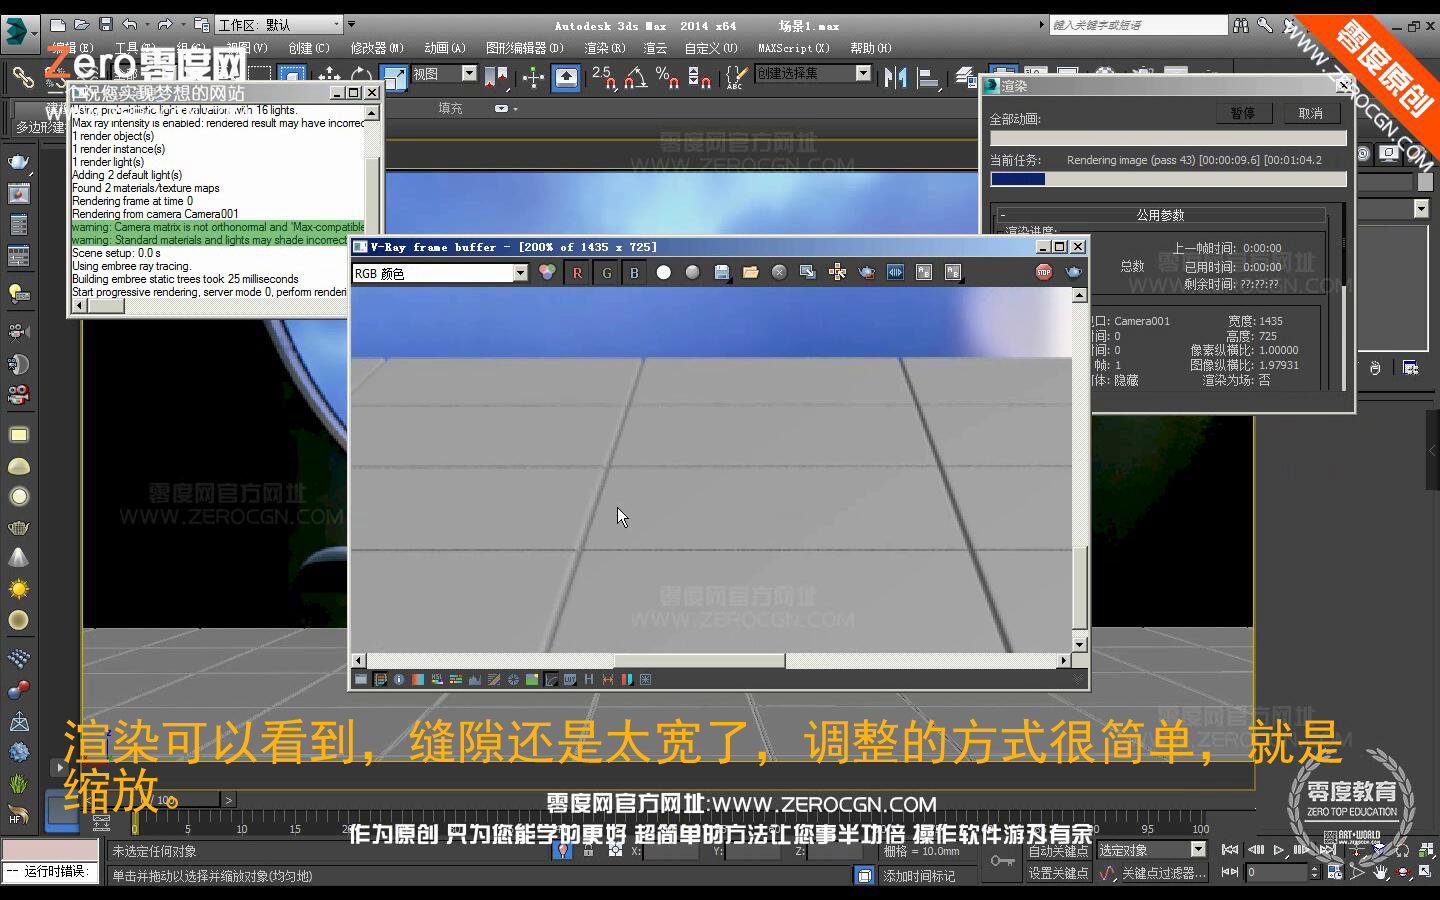Open the MAXScript (X) menu
Screen dimensions: 1440x900
click(794, 48)
